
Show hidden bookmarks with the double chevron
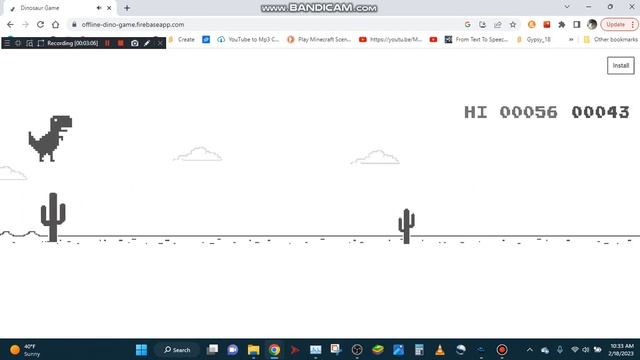(571, 40)
